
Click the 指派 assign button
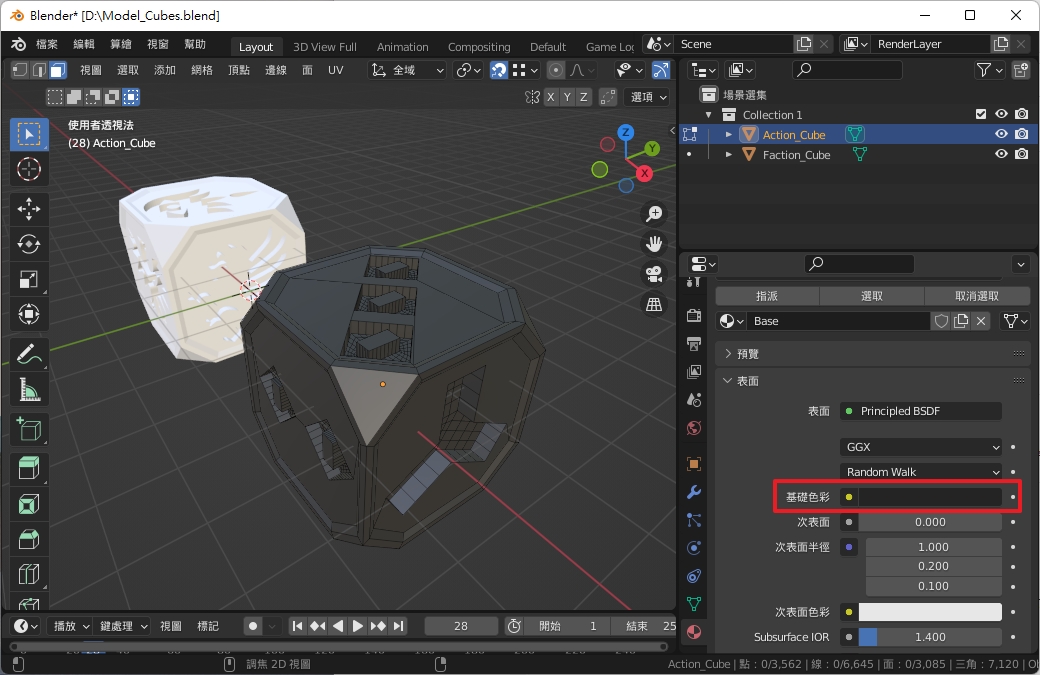[x=767, y=296]
